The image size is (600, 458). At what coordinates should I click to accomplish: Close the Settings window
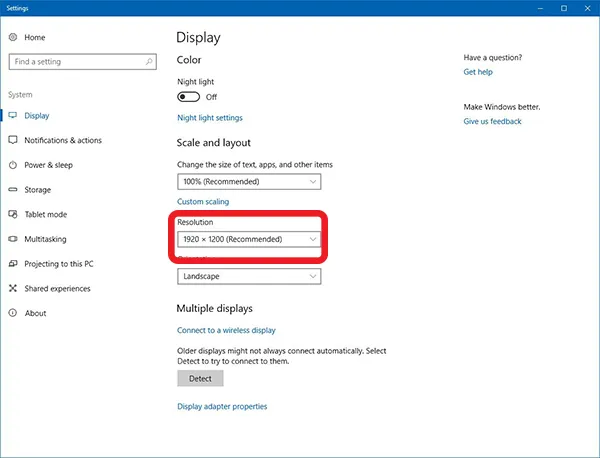[588, 8]
